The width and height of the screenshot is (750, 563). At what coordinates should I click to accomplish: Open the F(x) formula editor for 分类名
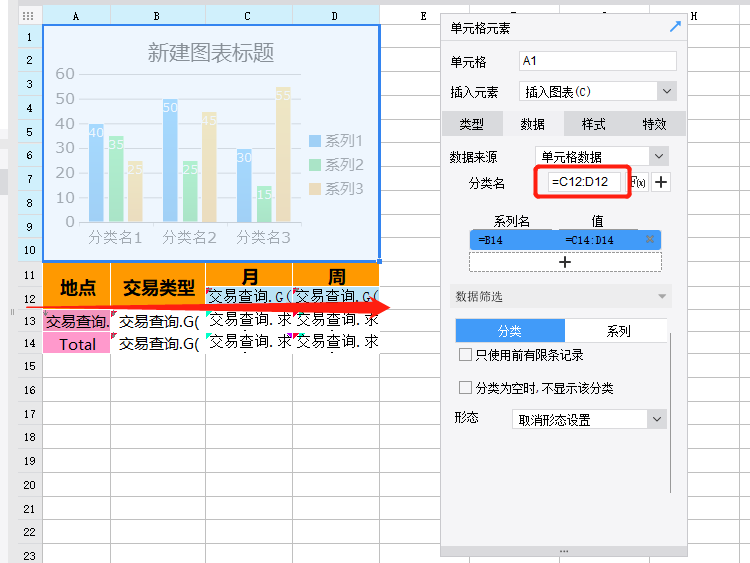coord(638,182)
